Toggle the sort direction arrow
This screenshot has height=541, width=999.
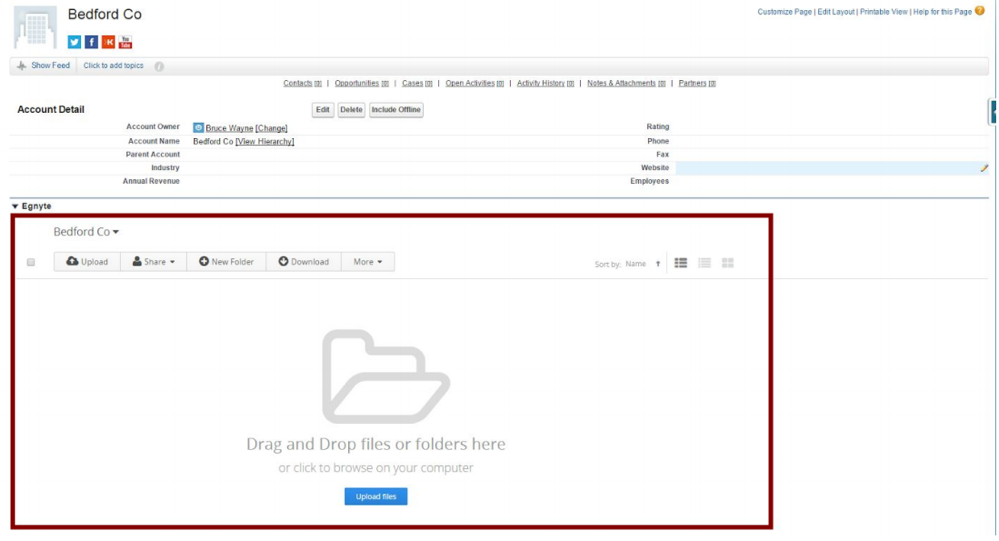click(658, 264)
